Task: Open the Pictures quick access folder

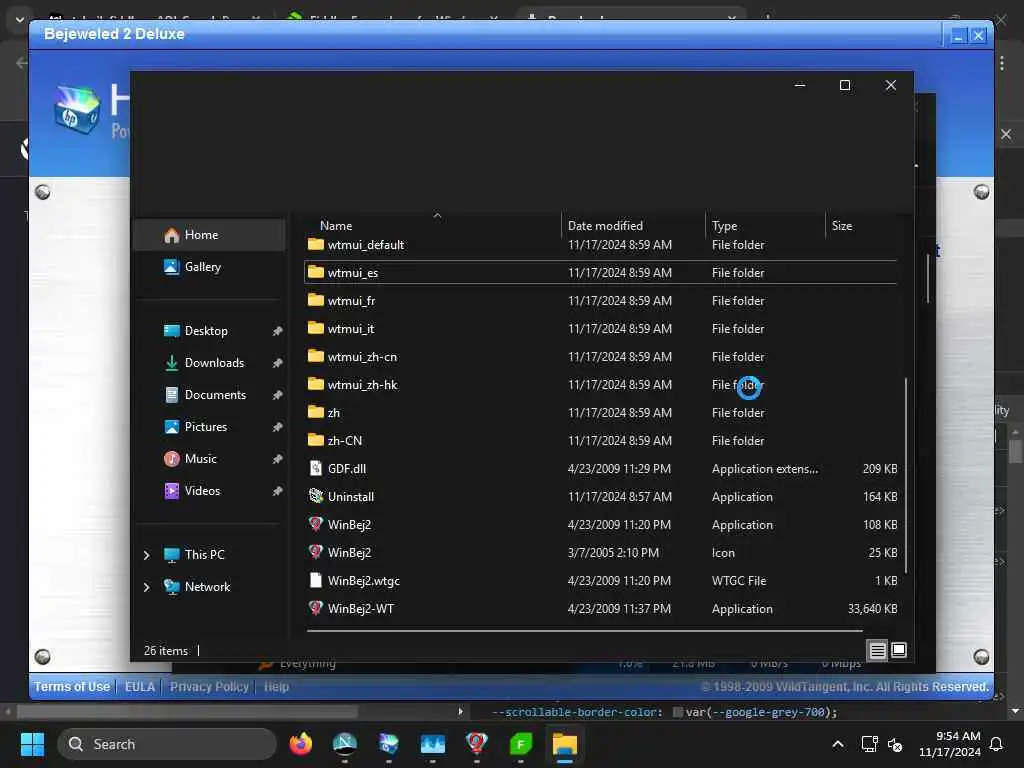Action: [206, 427]
